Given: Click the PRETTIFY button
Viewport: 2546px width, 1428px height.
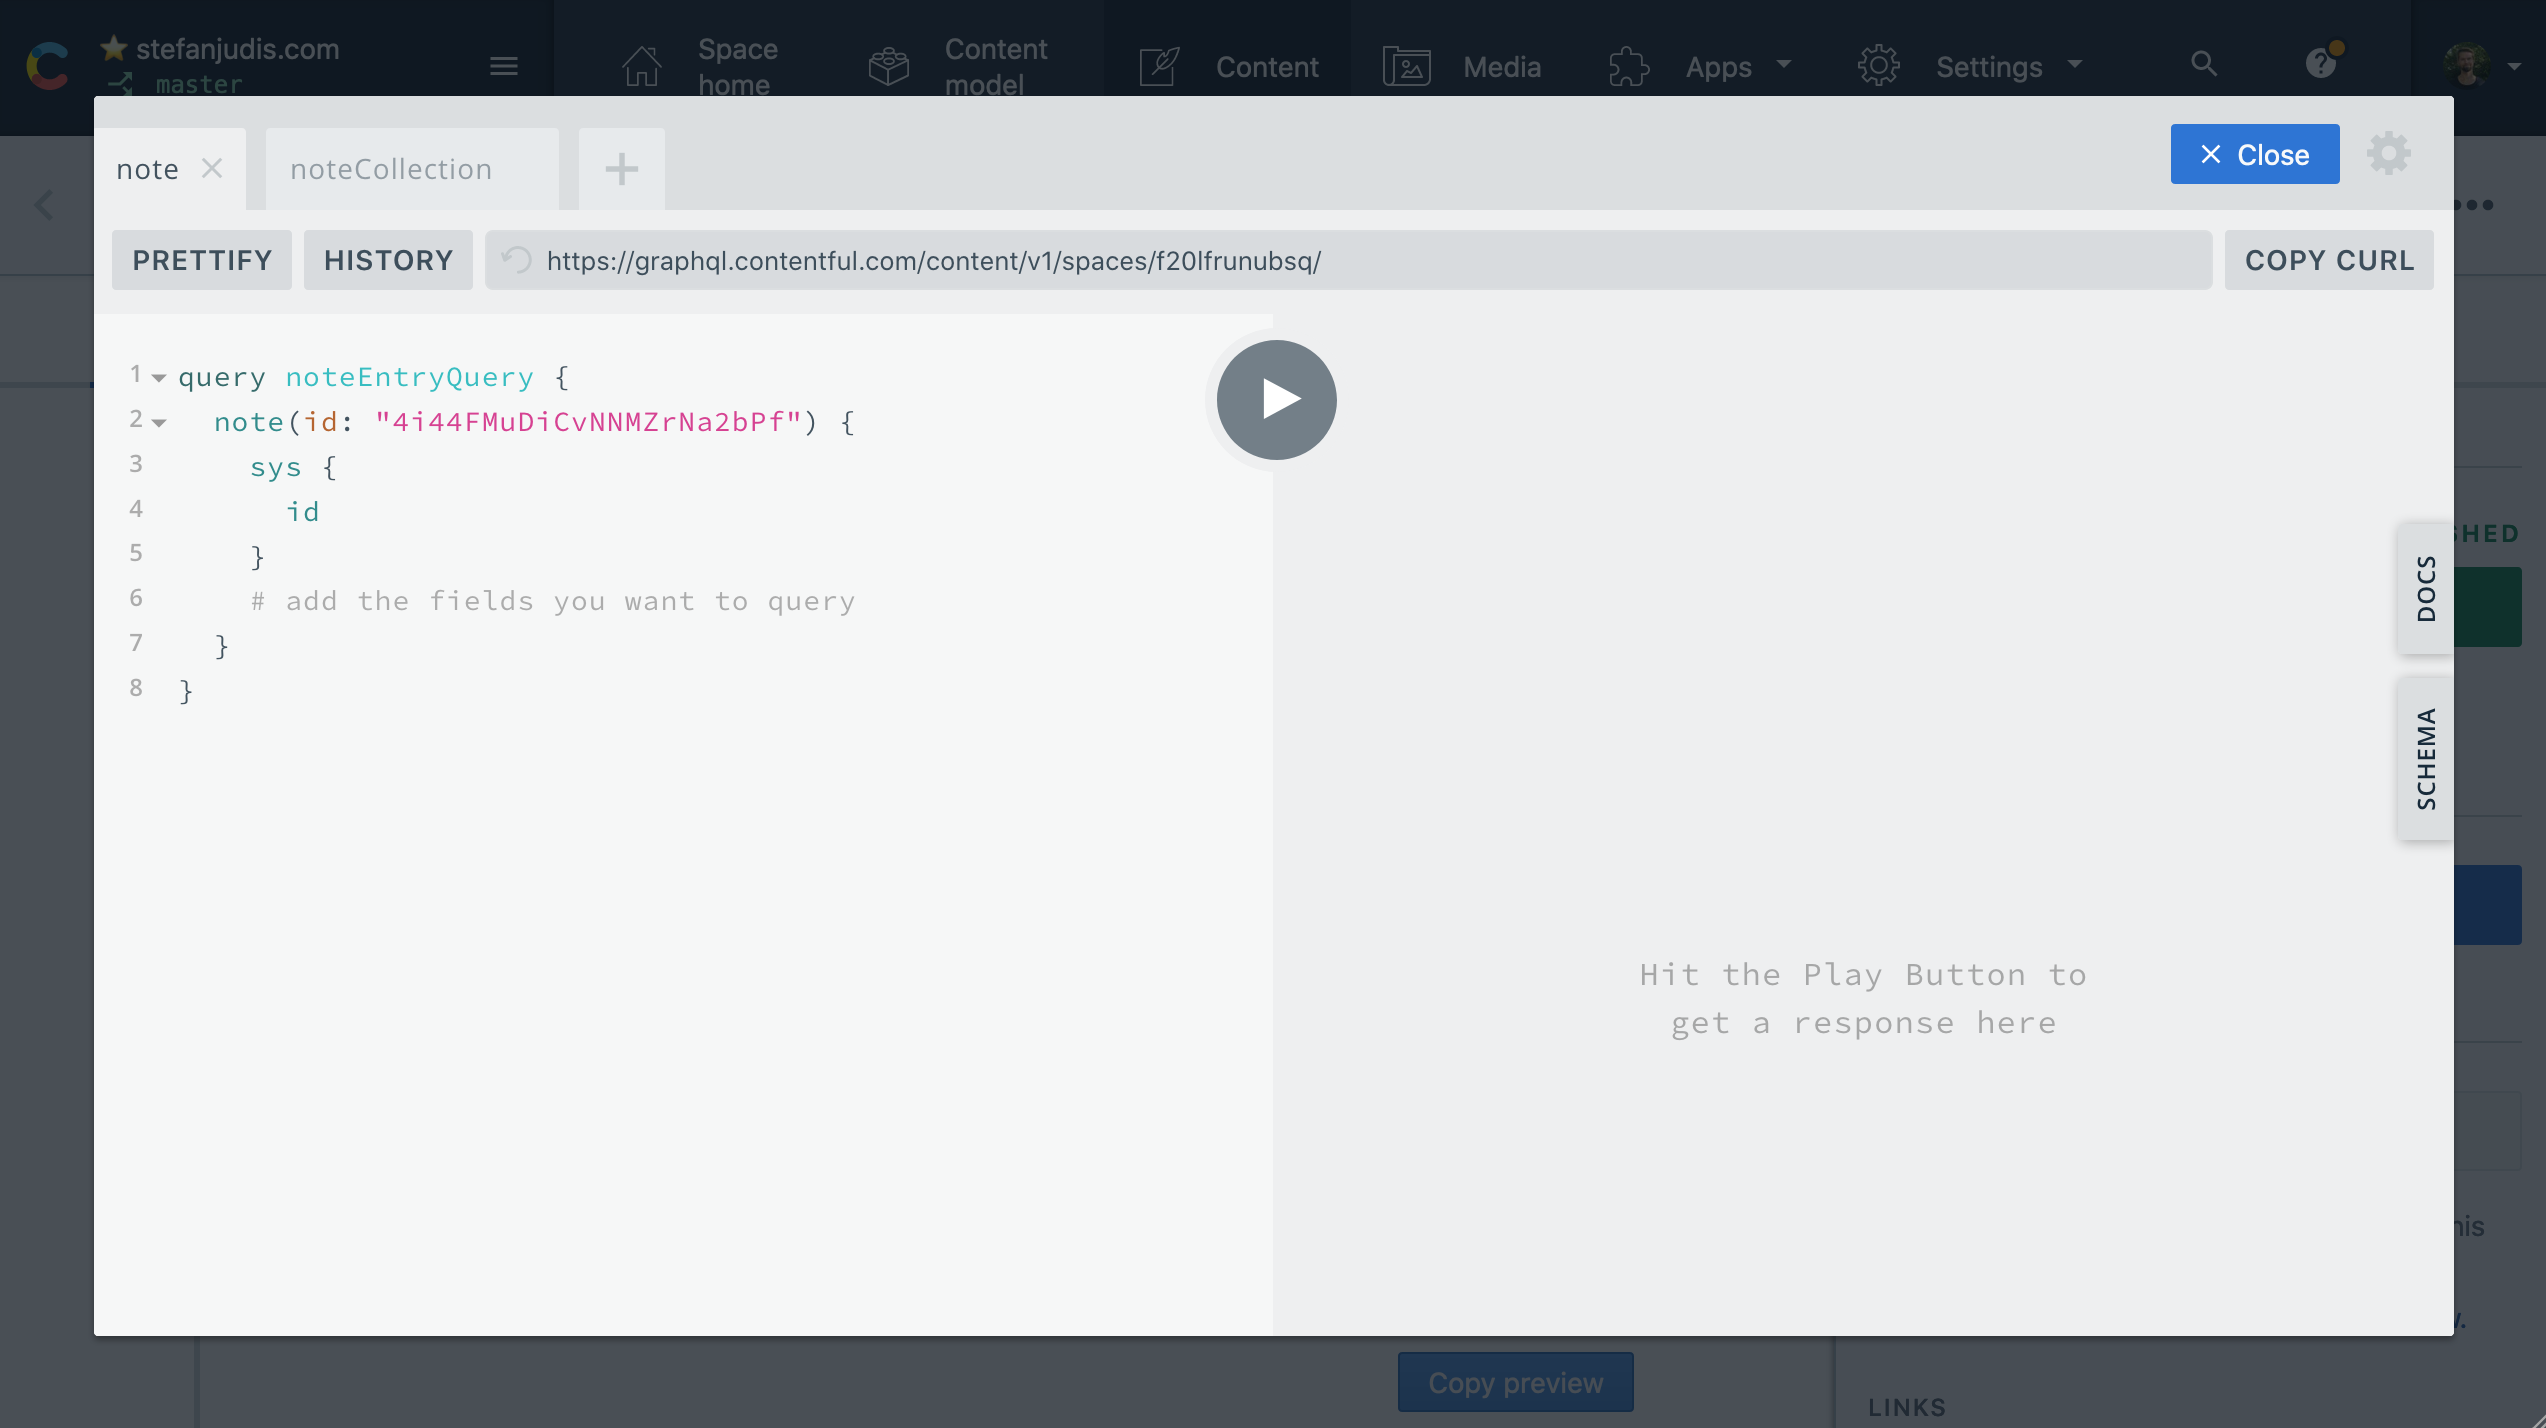Looking at the screenshot, I should (202, 260).
